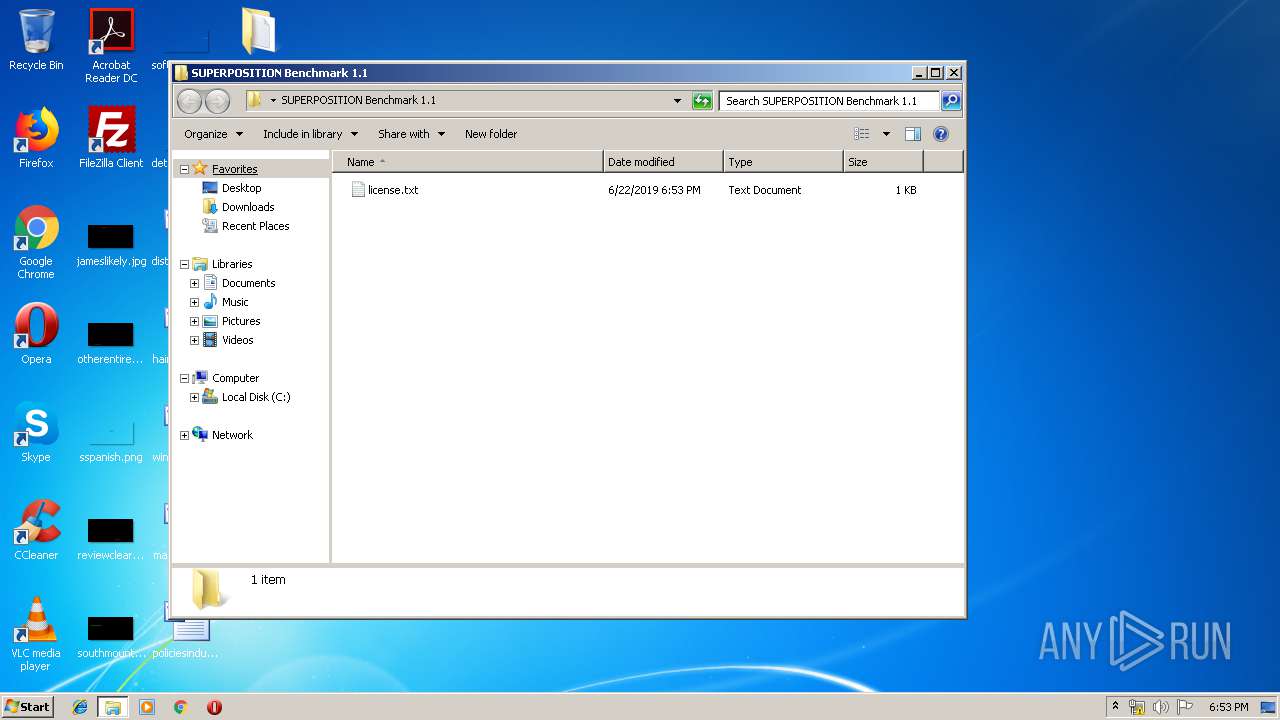This screenshot has width=1280, height=720.
Task: Go to Desktop in Favorites
Action: [241, 188]
